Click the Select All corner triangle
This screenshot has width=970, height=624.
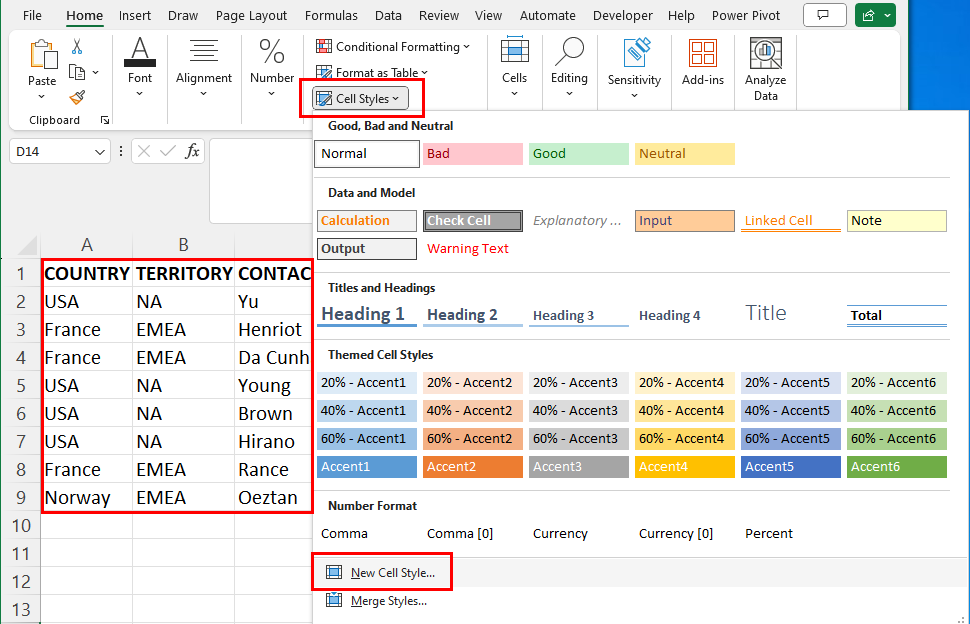click(x=27, y=246)
